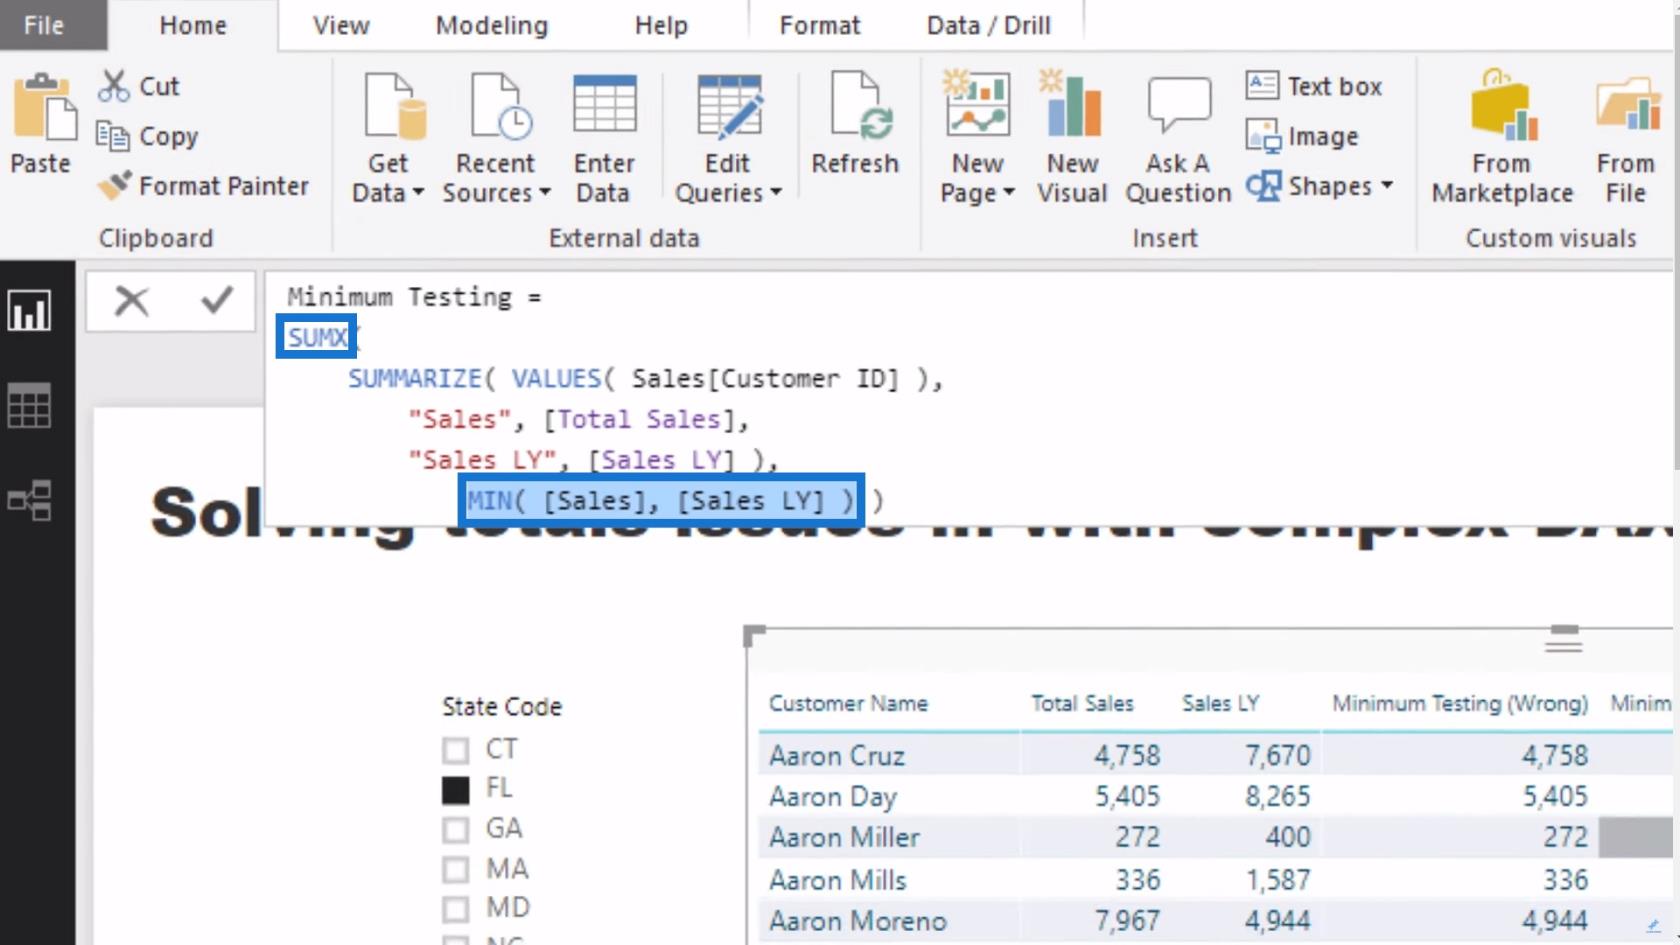The width and height of the screenshot is (1680, 945).
Task: Expand the Edit Queries dropdown arrow
Action: click(776, 192)
